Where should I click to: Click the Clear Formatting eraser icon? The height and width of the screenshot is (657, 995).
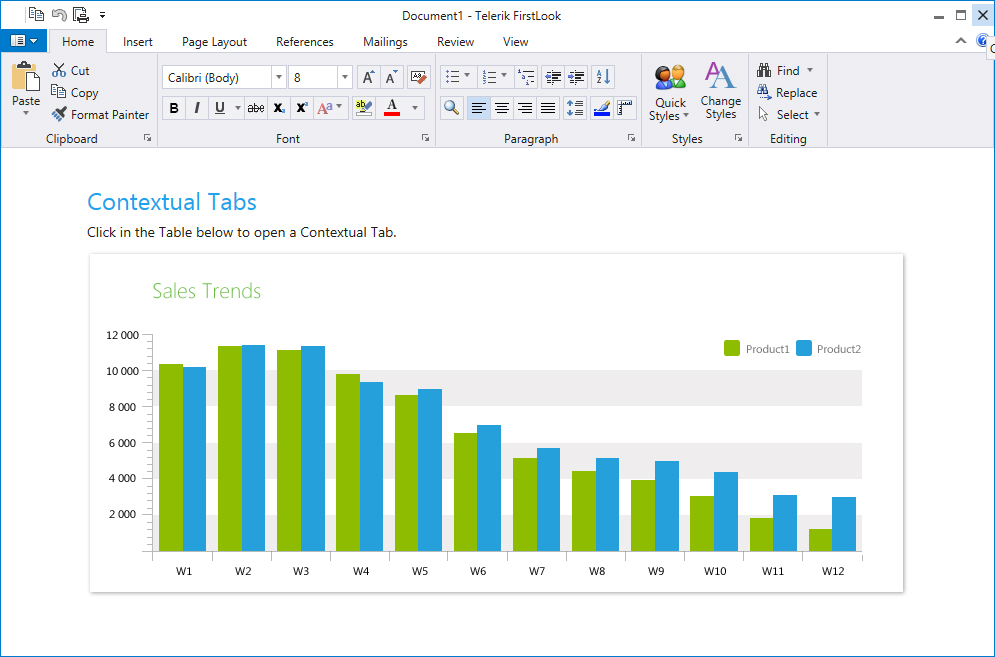pyautogui.click(x=418, y=77)
